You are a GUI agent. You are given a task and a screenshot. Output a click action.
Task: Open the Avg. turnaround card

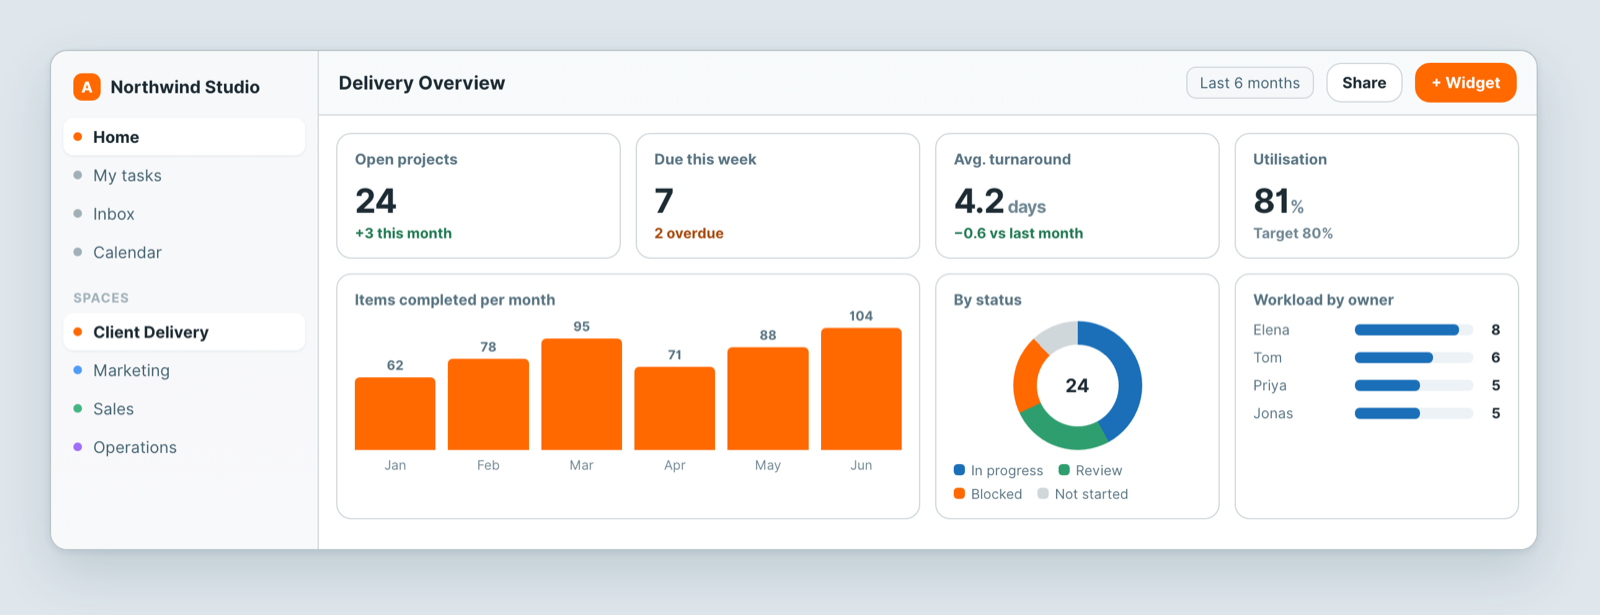(x=1077, y=196)
